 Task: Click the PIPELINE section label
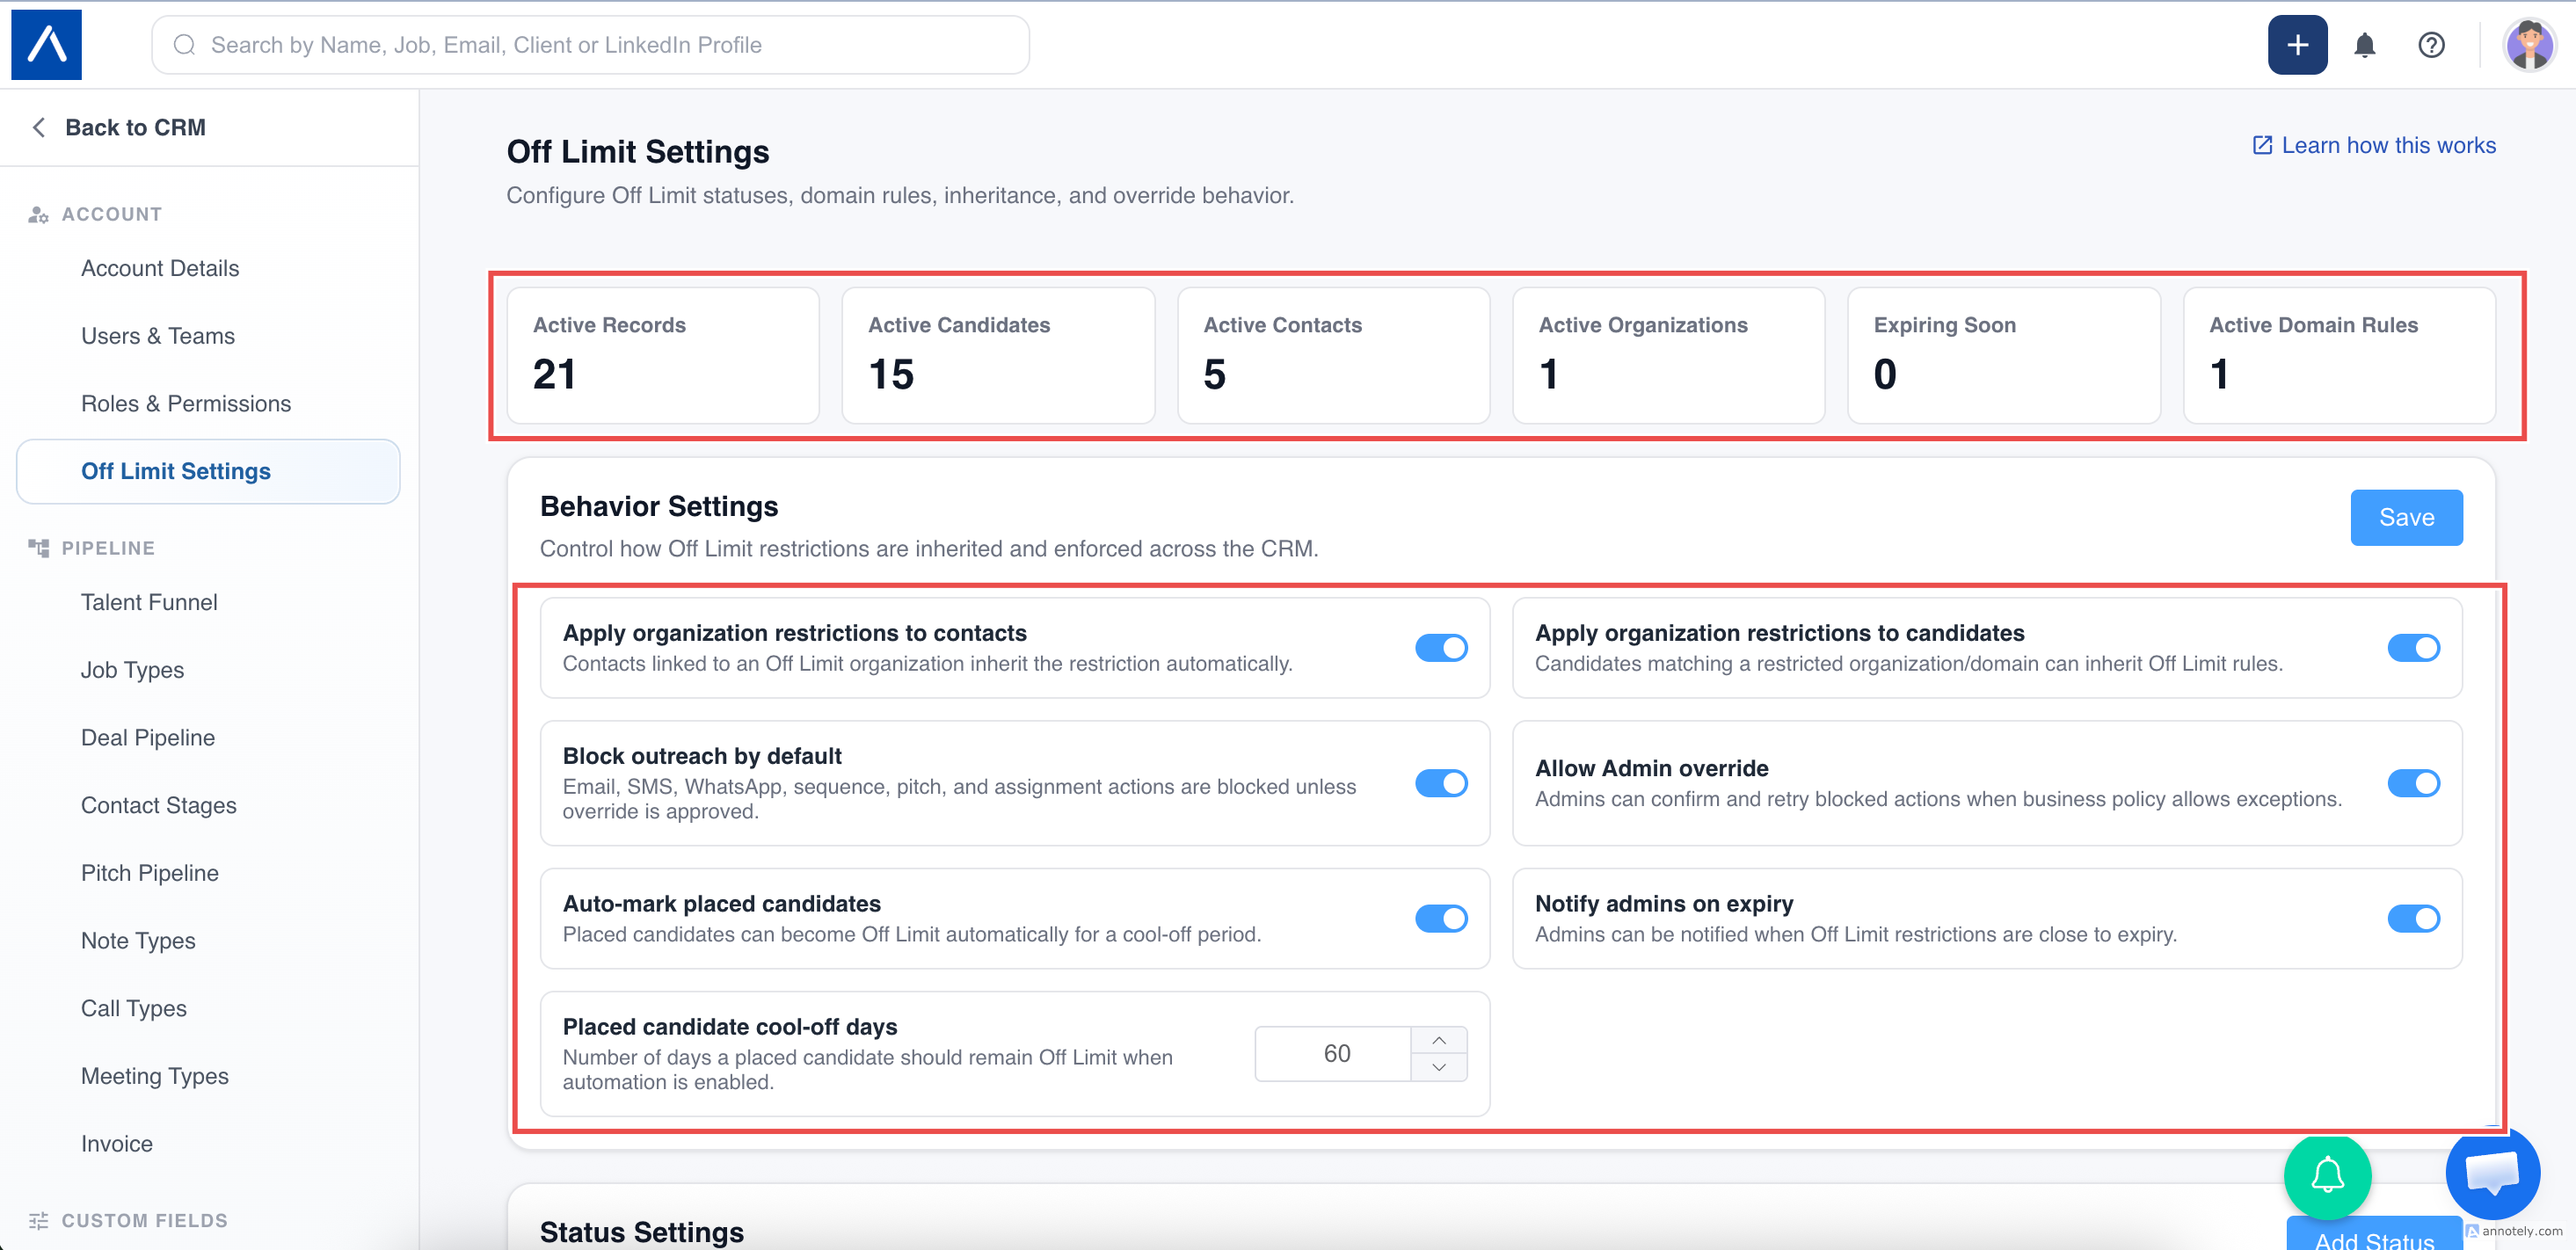[108, 548]
